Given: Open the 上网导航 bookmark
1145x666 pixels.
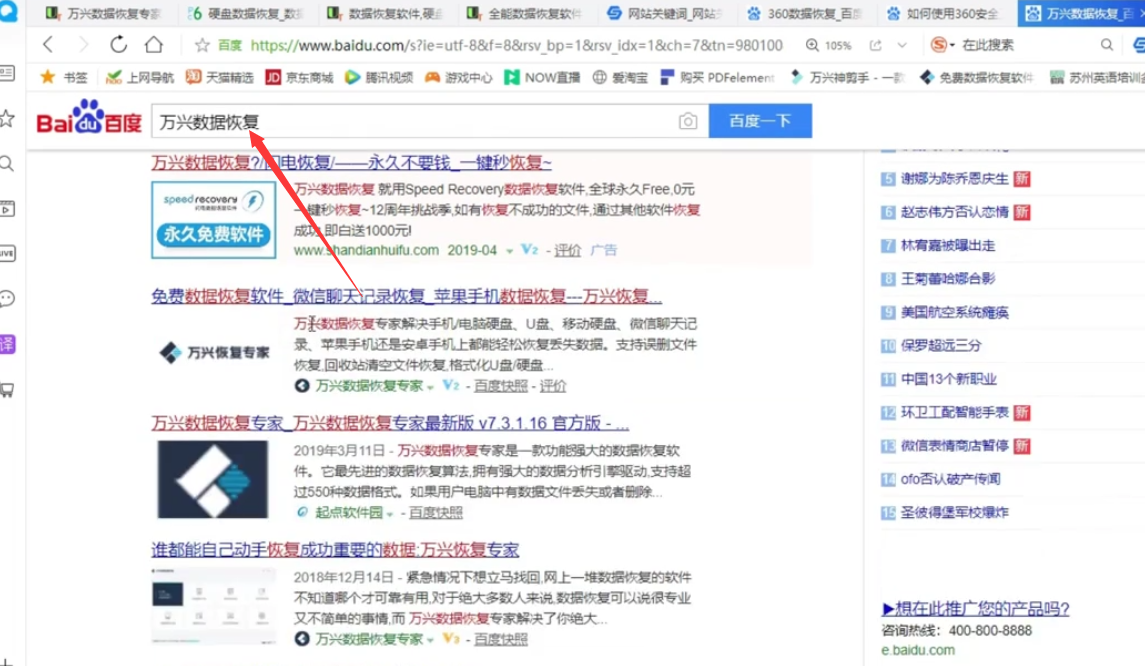Looking at the screenshot, I should click(139, 77).
